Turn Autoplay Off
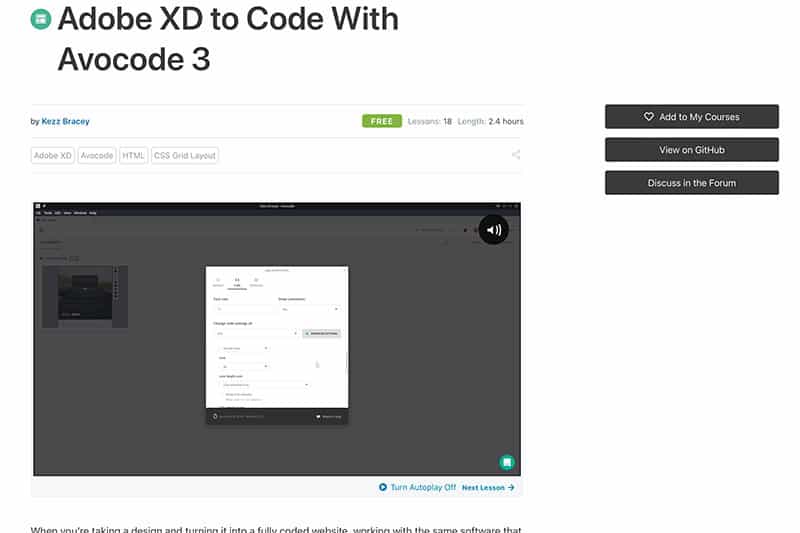Screen dimensions: 800x533 417,488
